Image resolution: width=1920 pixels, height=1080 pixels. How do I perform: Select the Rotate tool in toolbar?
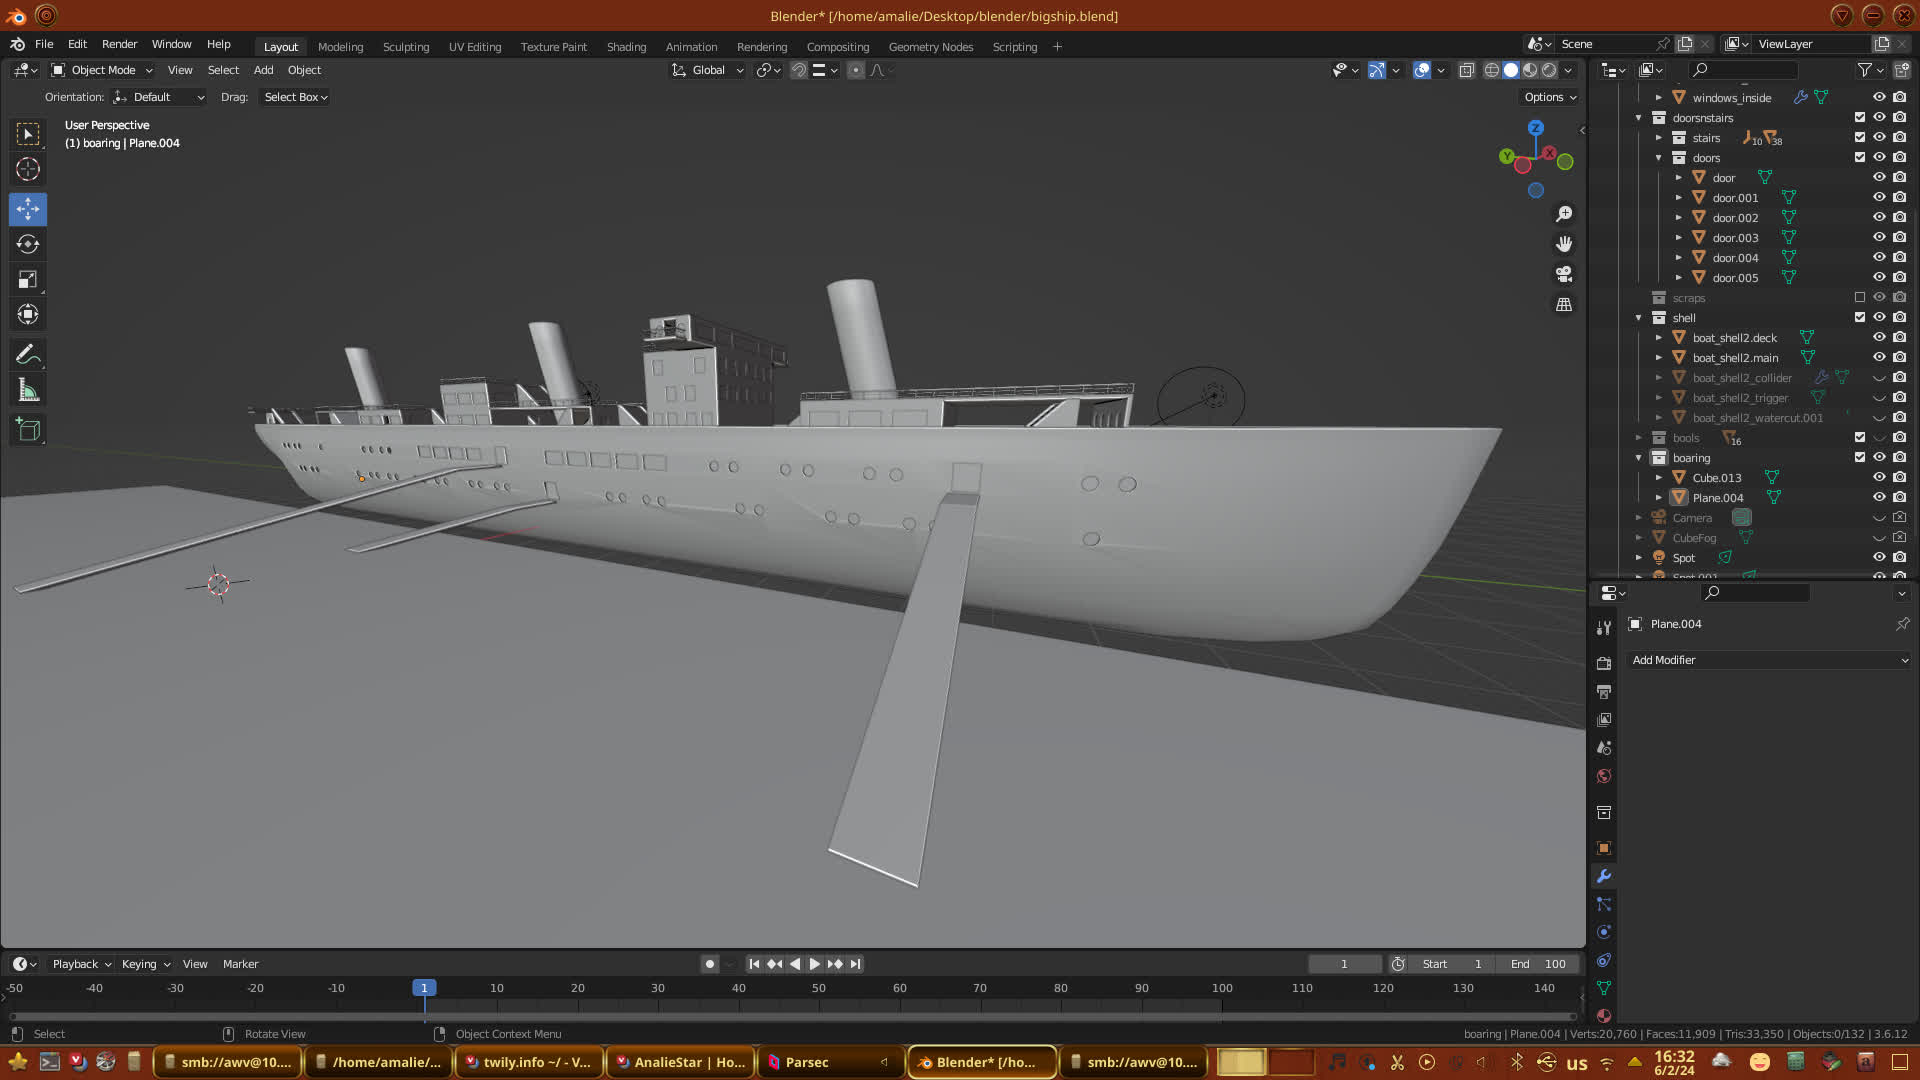tap(28, 244)
